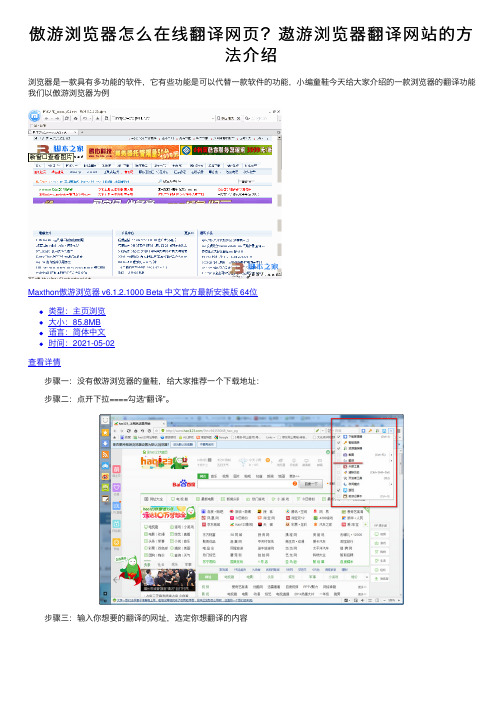Click into the Baidu search input field
The height and width of the screenshot is (713, 504).
(248, 484)
